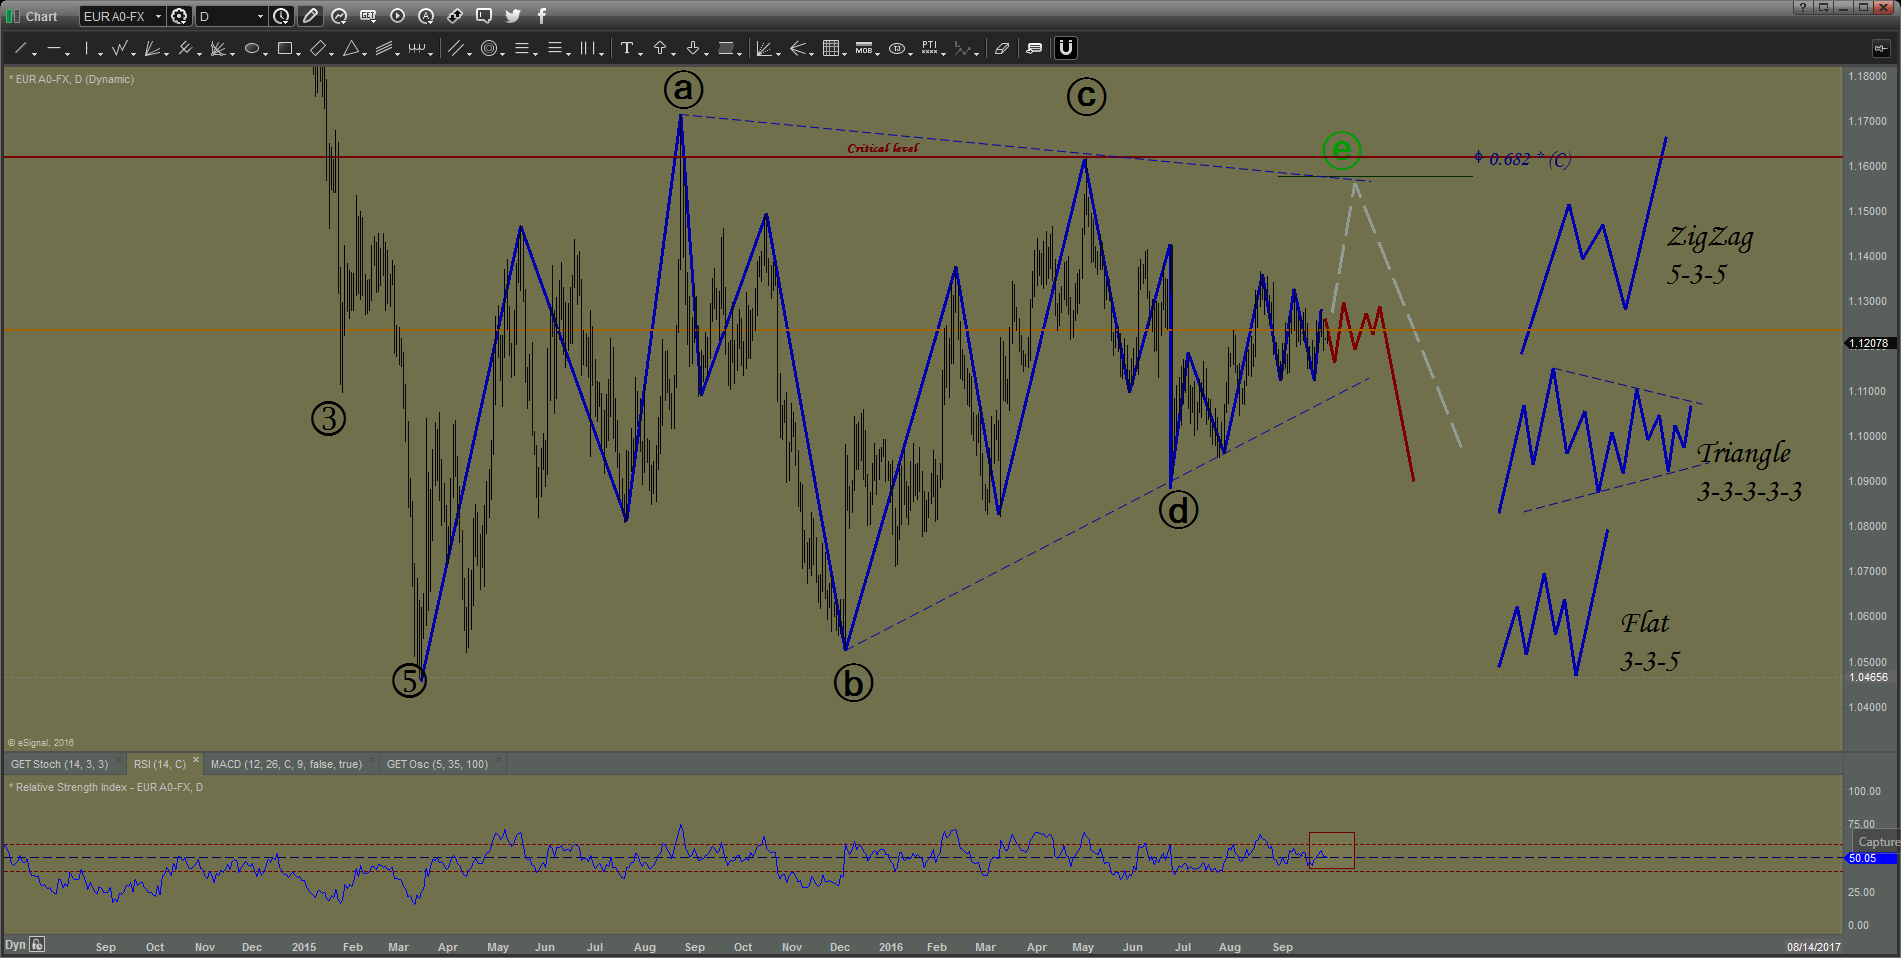Toggle the Dyn lock icon at bottom-left
Screen dimensions: 1901x958
[x=37, y=944]
